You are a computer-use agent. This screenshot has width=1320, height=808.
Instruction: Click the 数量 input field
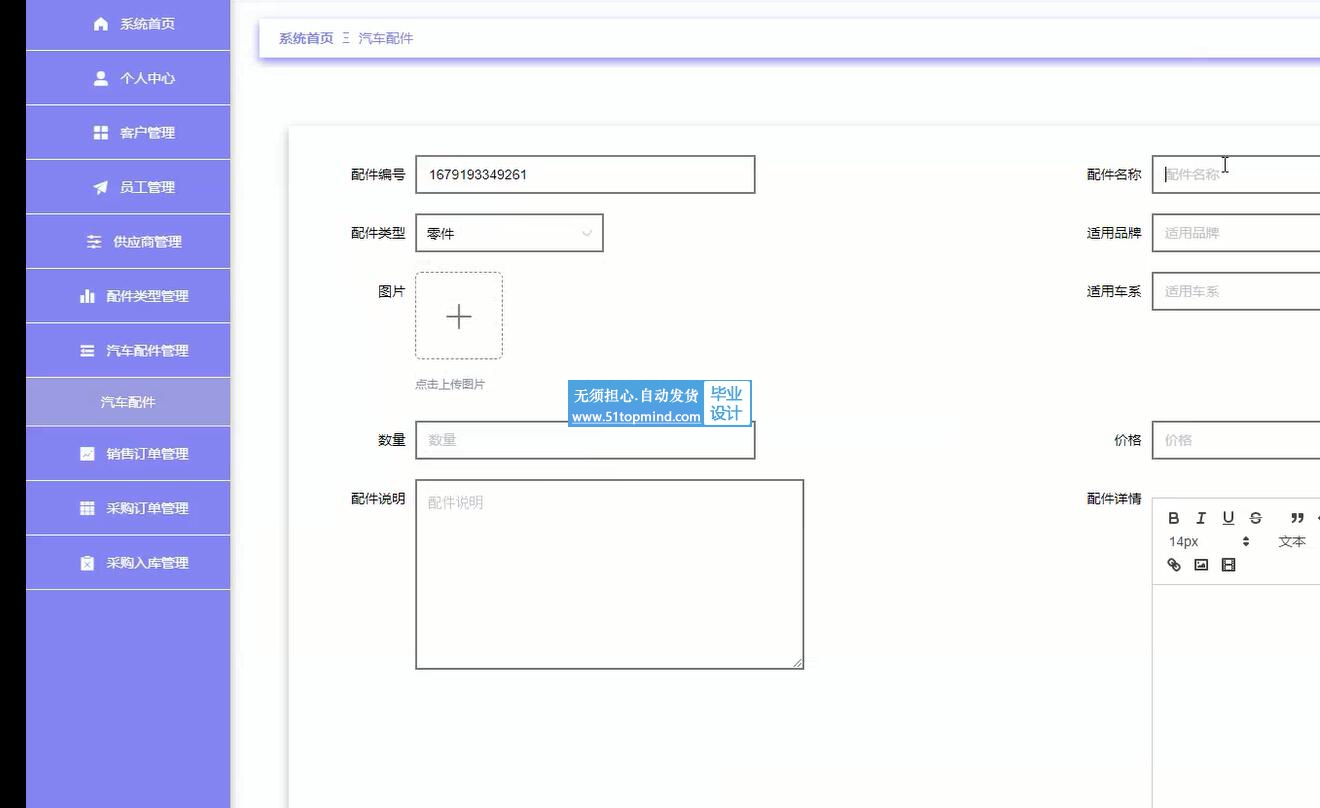585,440
